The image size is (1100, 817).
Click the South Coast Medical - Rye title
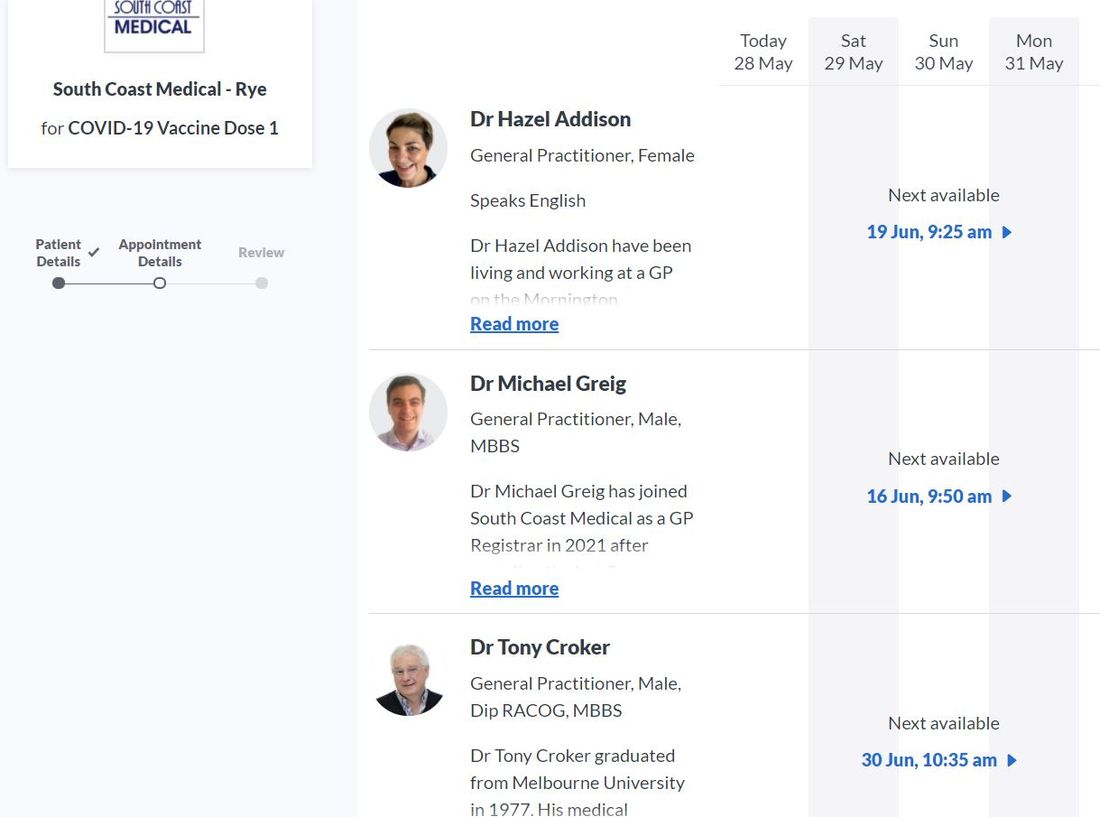click(160, 89)
